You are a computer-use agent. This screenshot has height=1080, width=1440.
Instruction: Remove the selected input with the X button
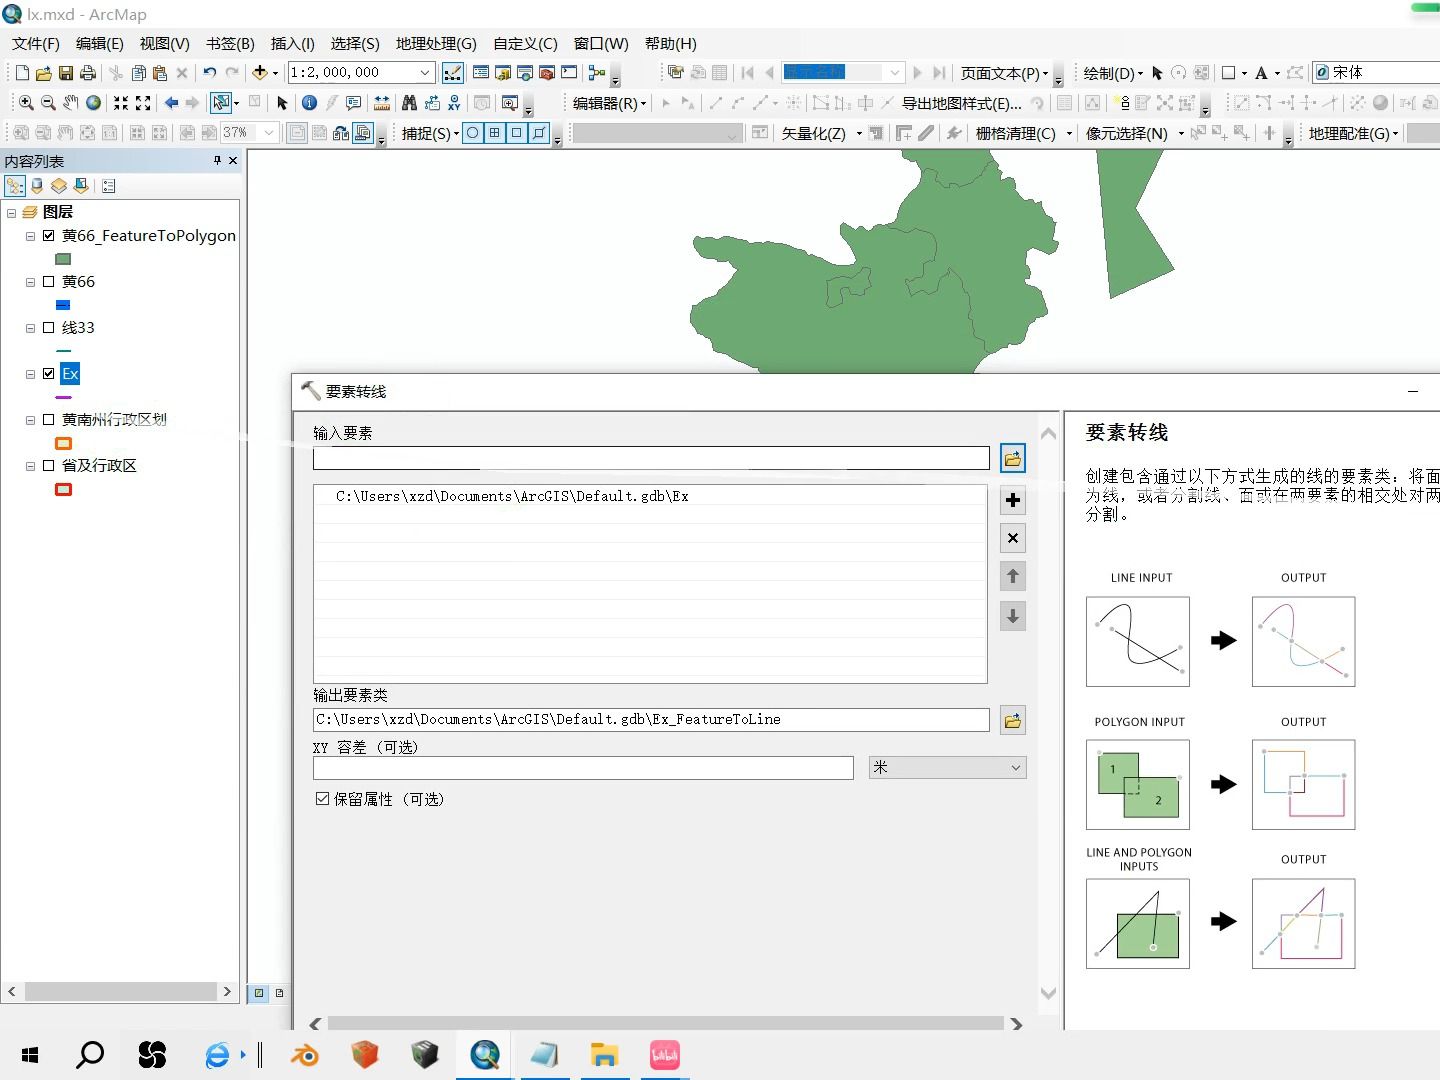pos(1012,538)
